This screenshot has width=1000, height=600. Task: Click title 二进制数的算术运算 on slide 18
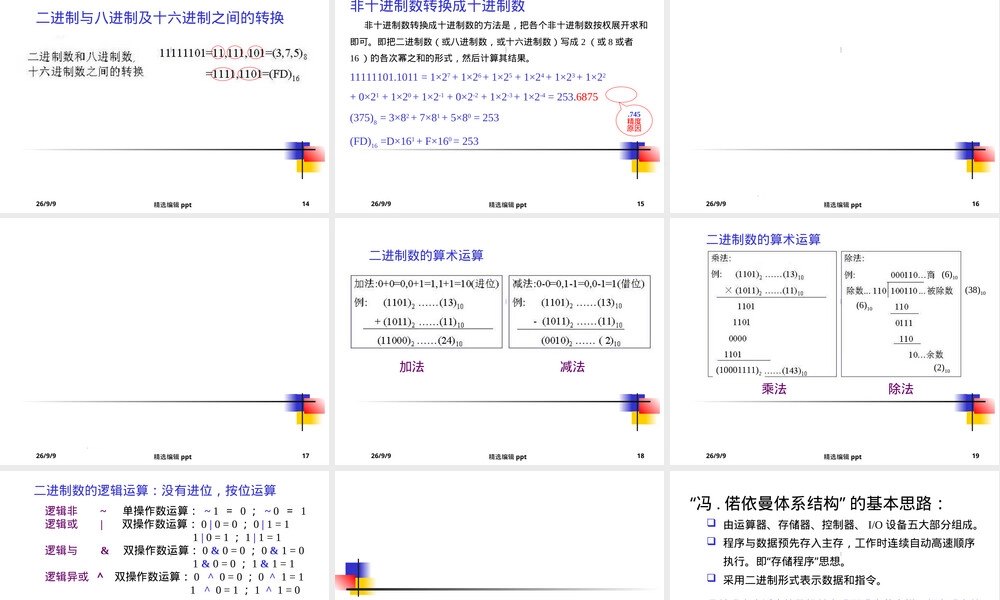tap(426, 256)
